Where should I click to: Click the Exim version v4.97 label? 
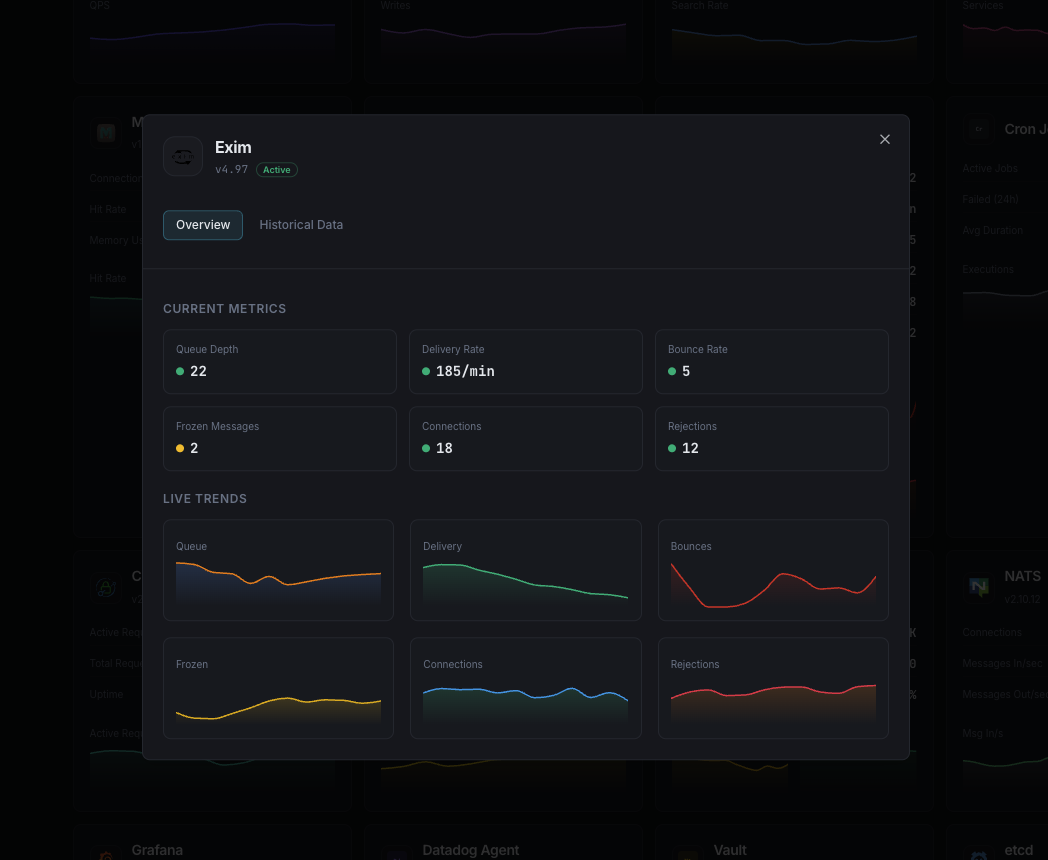231,170
